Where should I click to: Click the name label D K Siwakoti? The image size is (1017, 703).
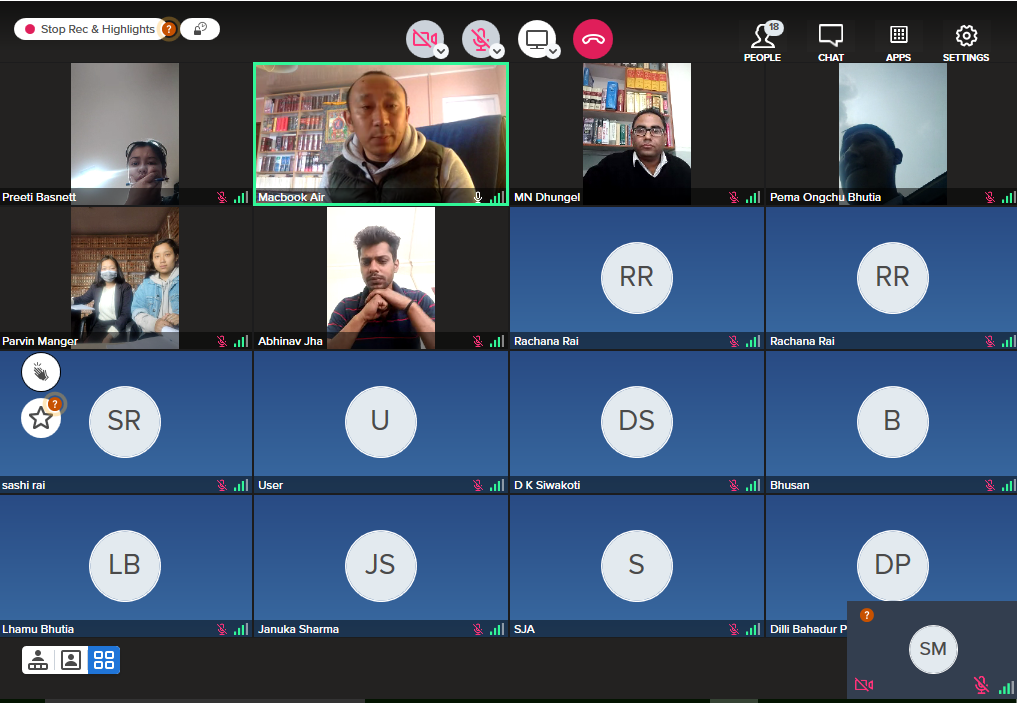click(547, 485)
